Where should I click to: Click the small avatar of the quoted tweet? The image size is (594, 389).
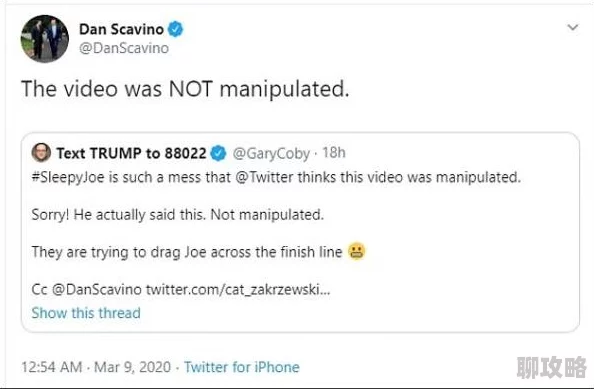click(x=41, y=153)
